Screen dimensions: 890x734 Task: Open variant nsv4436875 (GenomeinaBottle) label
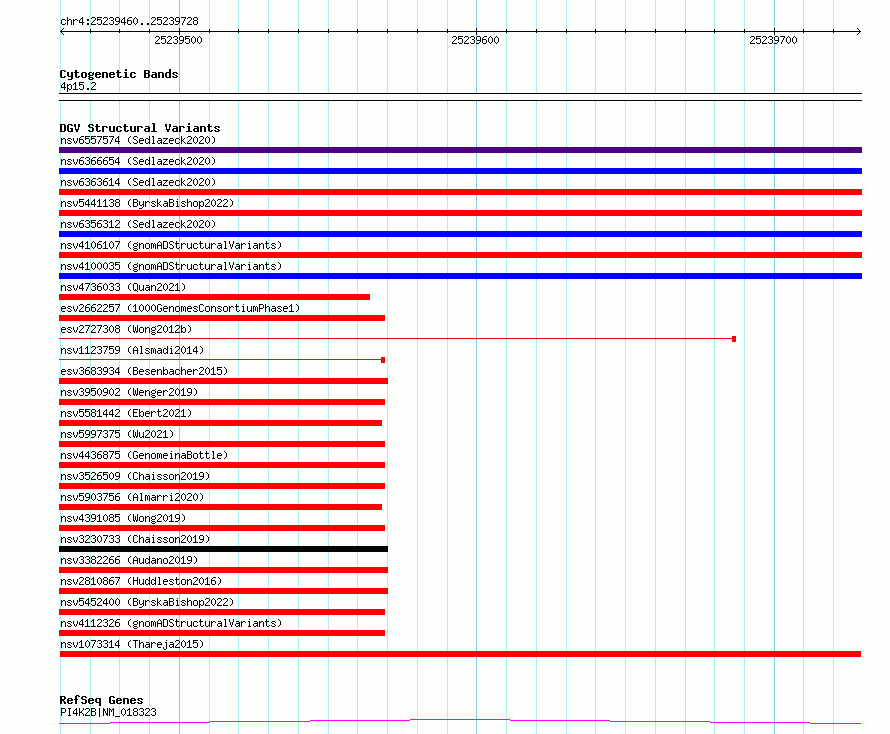point(144,455)
